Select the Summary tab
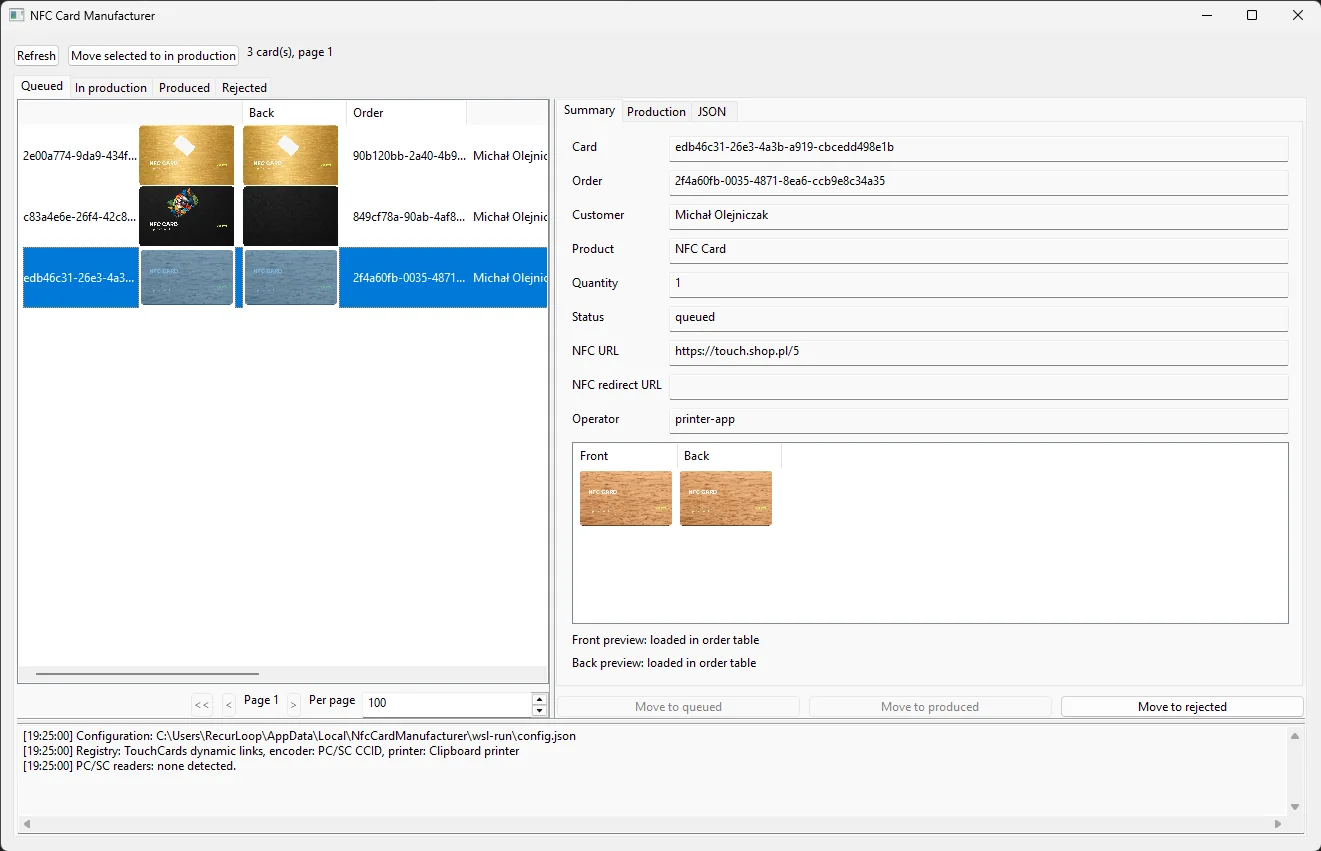 pos(589,110)
